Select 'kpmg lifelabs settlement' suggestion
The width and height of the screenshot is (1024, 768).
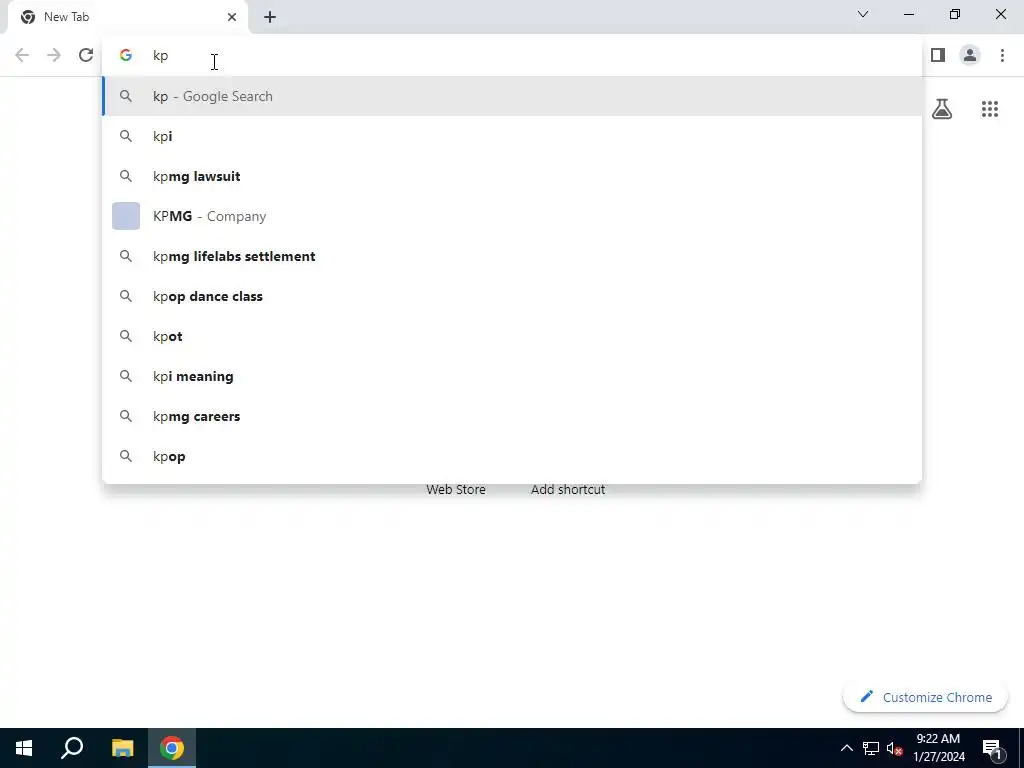(512, 256)
